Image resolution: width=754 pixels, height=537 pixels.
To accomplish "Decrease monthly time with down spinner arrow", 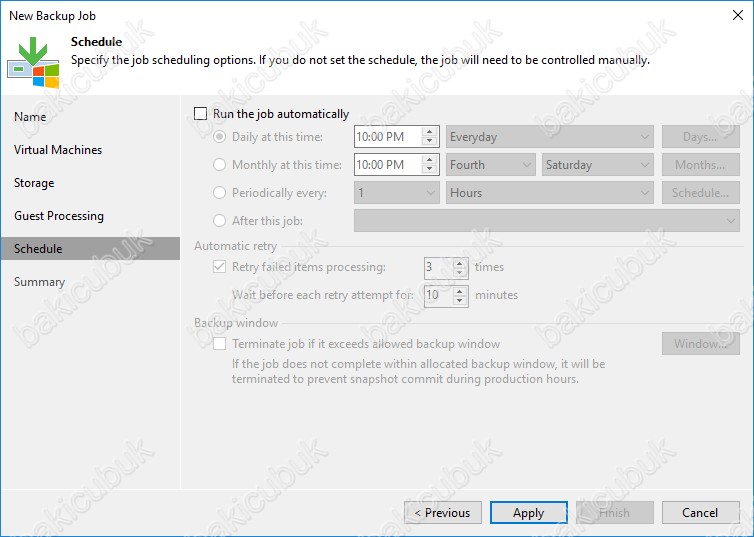I will [x=429, y=170].
